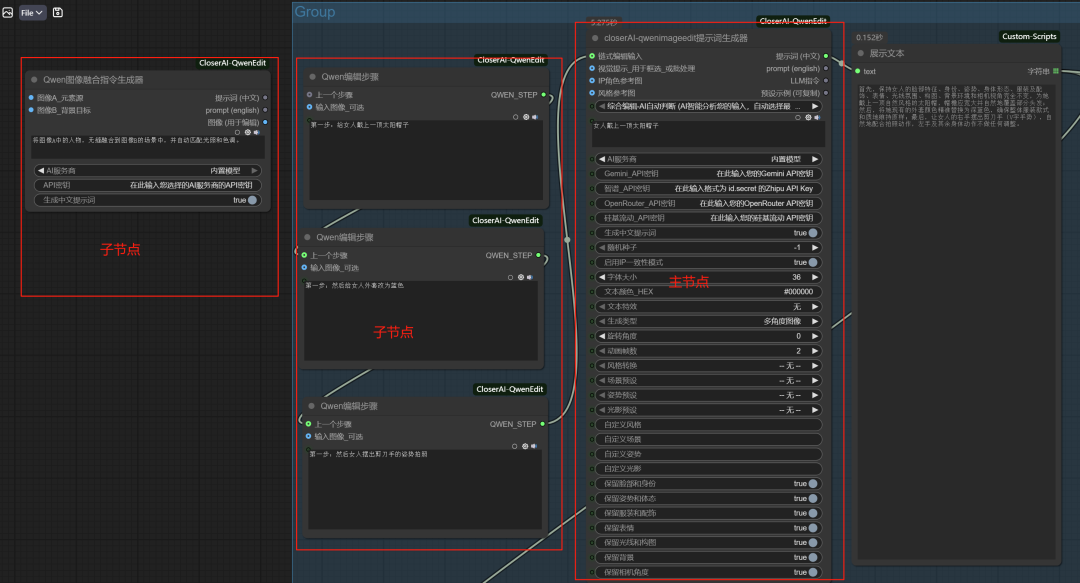Click the Gemini_API密钥 input field
The height and width of the screenshot is (583, 1080).
708,174
